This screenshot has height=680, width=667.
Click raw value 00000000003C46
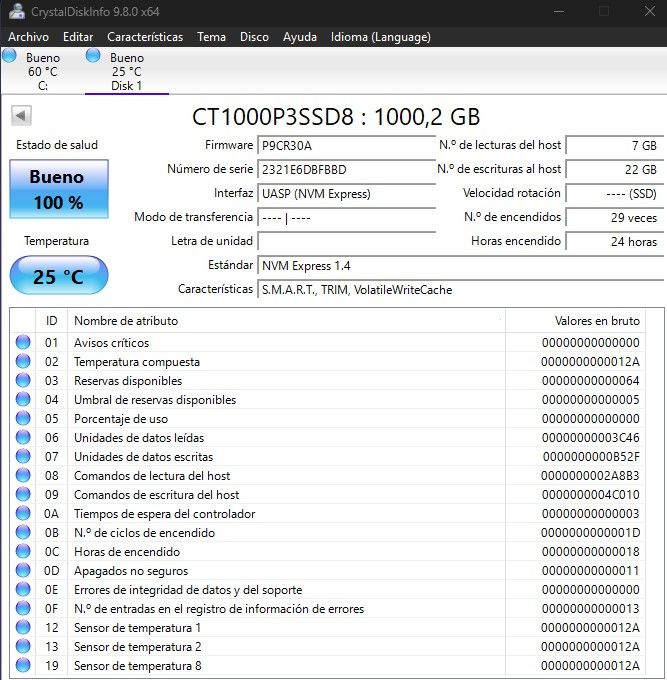tap(590, 438)
